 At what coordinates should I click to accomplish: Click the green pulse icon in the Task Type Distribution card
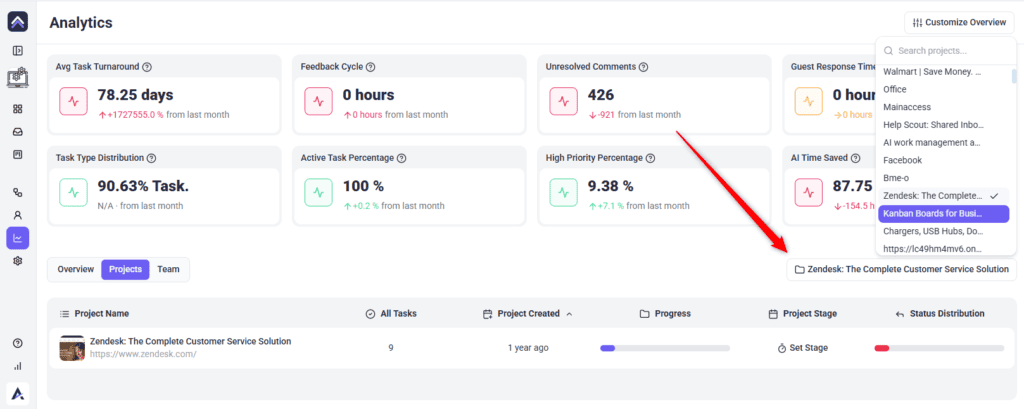tap(74, 193)
